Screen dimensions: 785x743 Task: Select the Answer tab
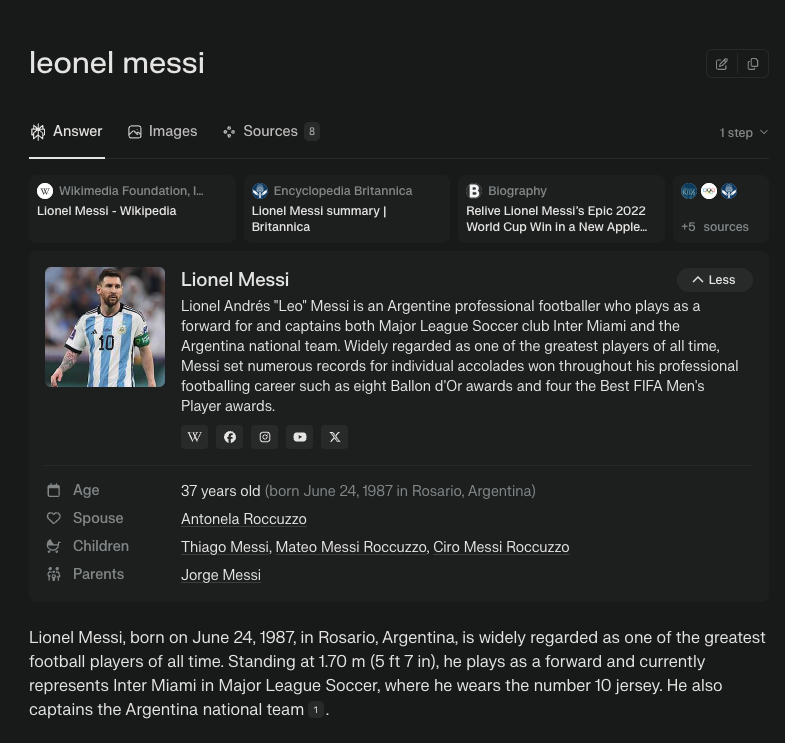click(67, 131)
